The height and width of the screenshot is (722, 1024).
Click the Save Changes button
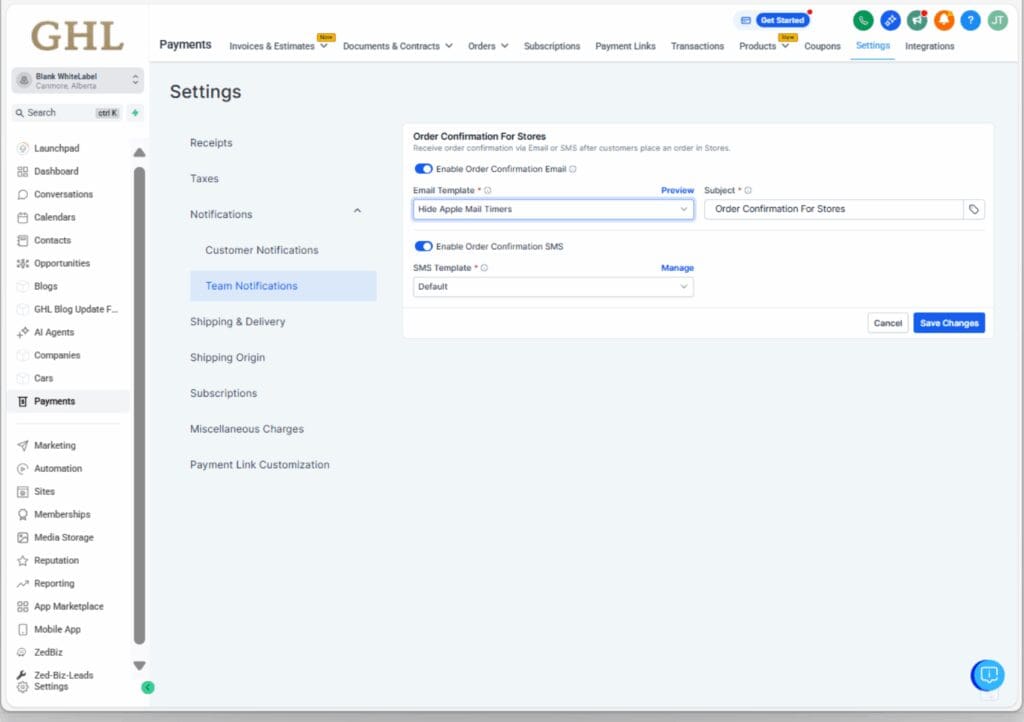coord(948,323)
